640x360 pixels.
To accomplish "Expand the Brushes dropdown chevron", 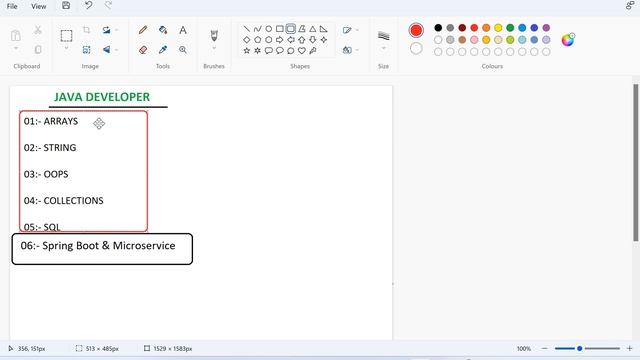I will [x=214, y=49].
